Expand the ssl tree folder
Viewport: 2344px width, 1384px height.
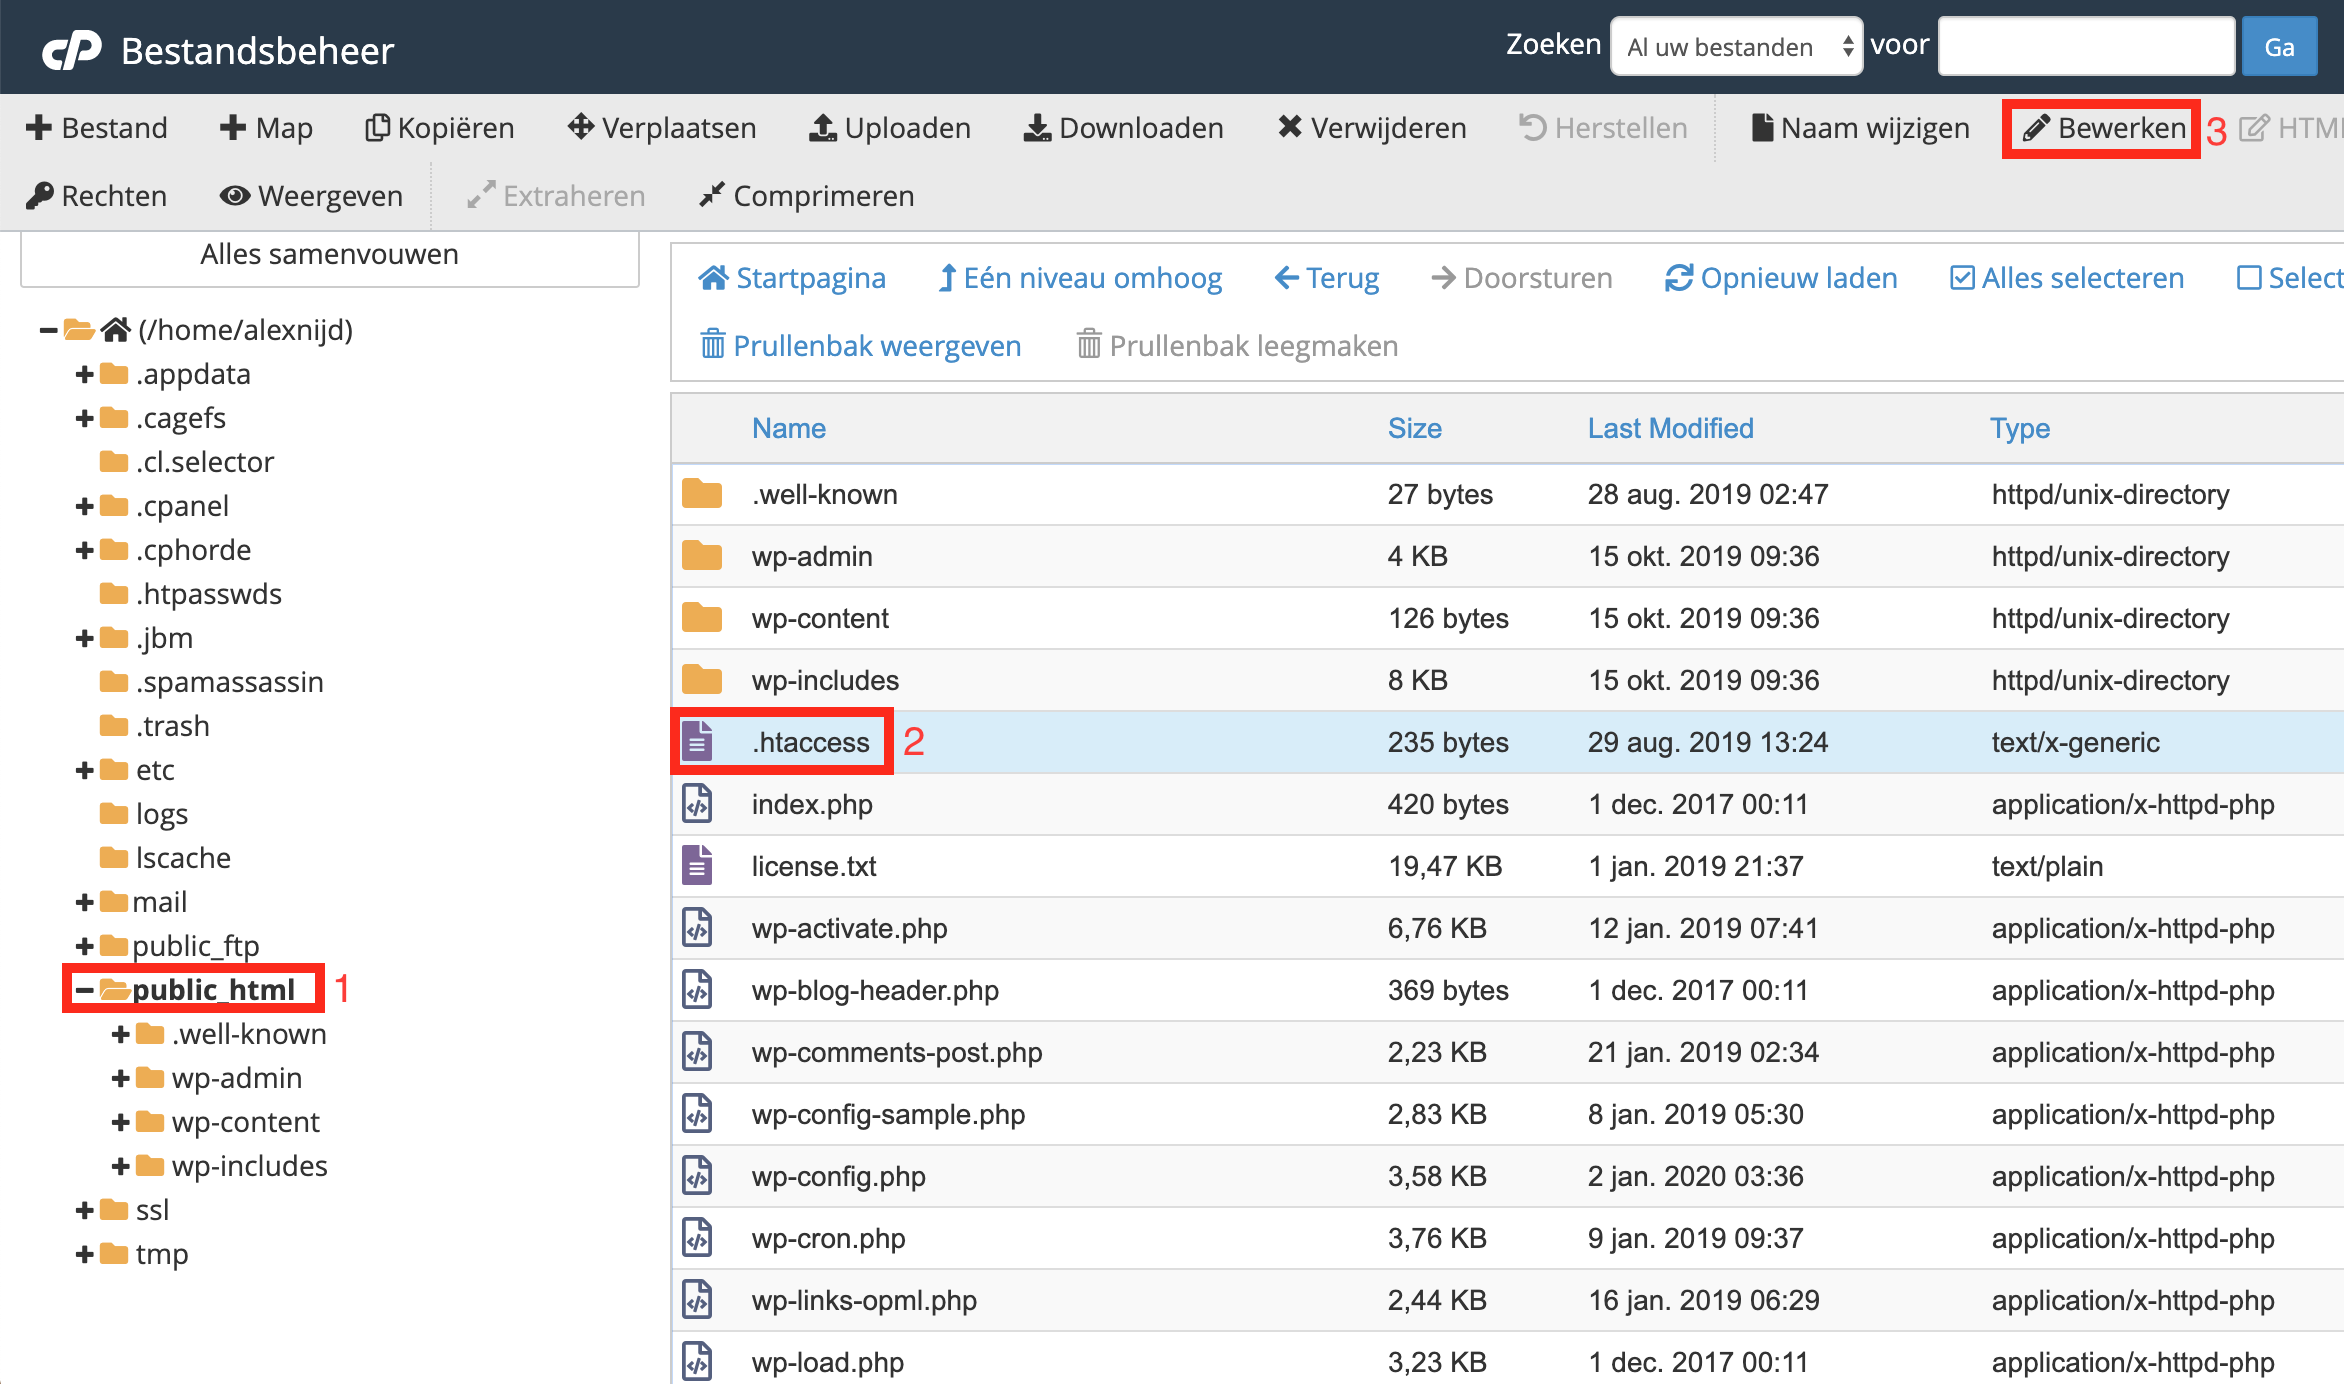pos(85,1210)
